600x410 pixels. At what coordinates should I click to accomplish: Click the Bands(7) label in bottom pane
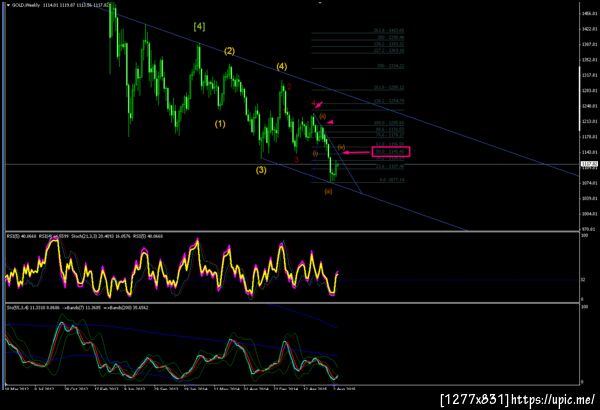(x=76, y=307)
